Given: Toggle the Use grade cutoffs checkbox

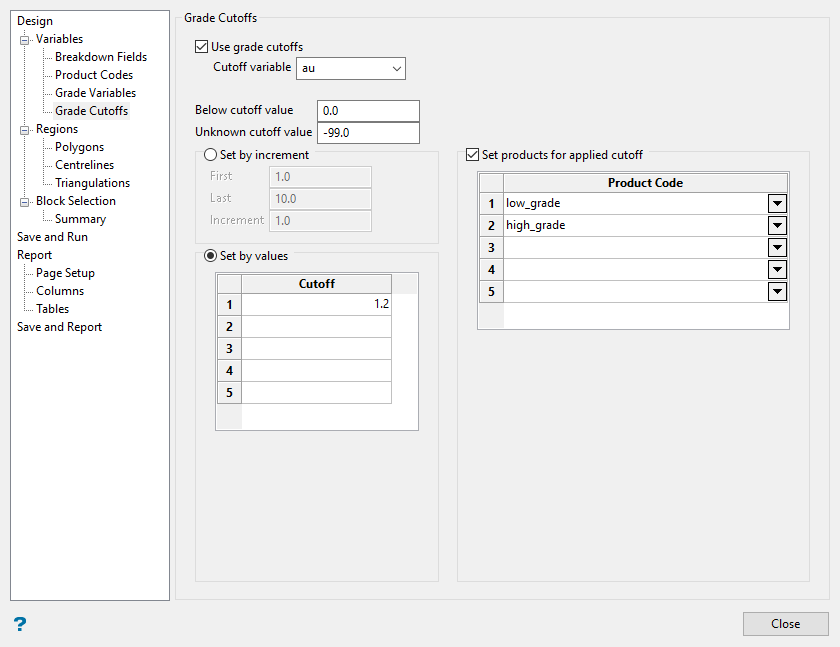Looking at the screenshot, I should click(x=203, y=47).
